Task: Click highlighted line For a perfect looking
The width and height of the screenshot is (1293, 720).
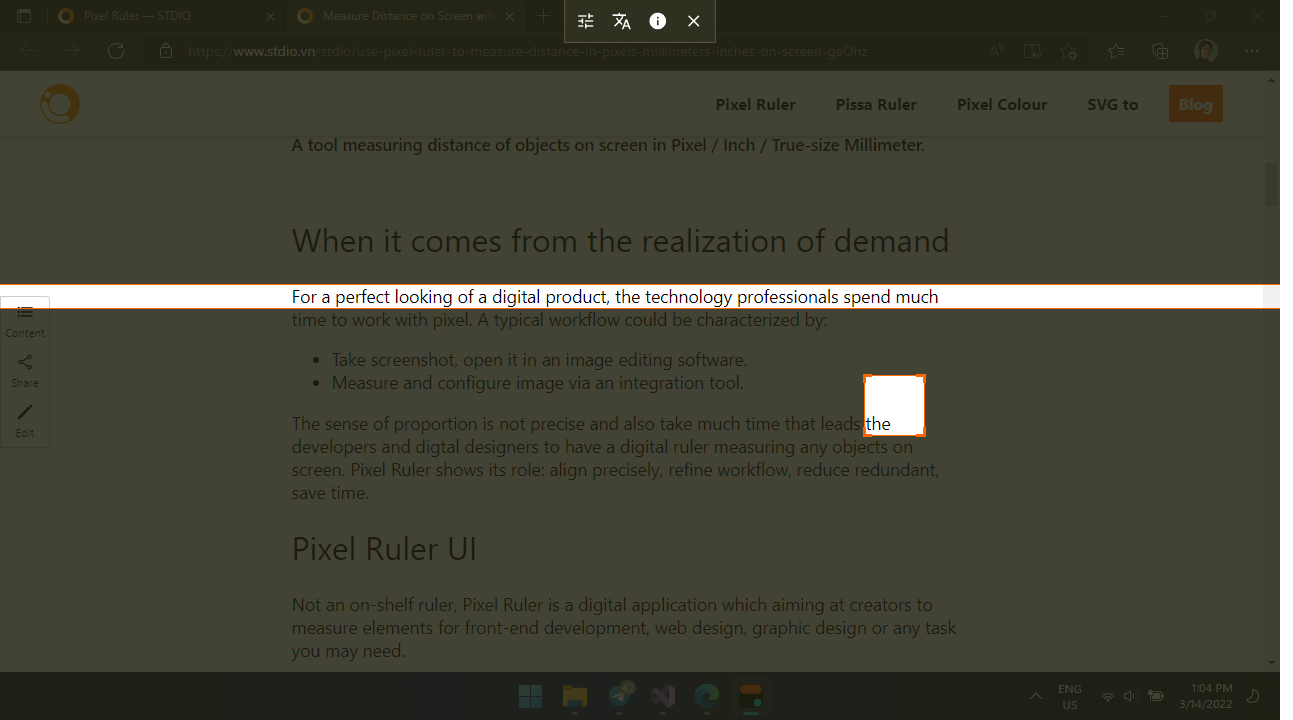Action: (615, 297)
